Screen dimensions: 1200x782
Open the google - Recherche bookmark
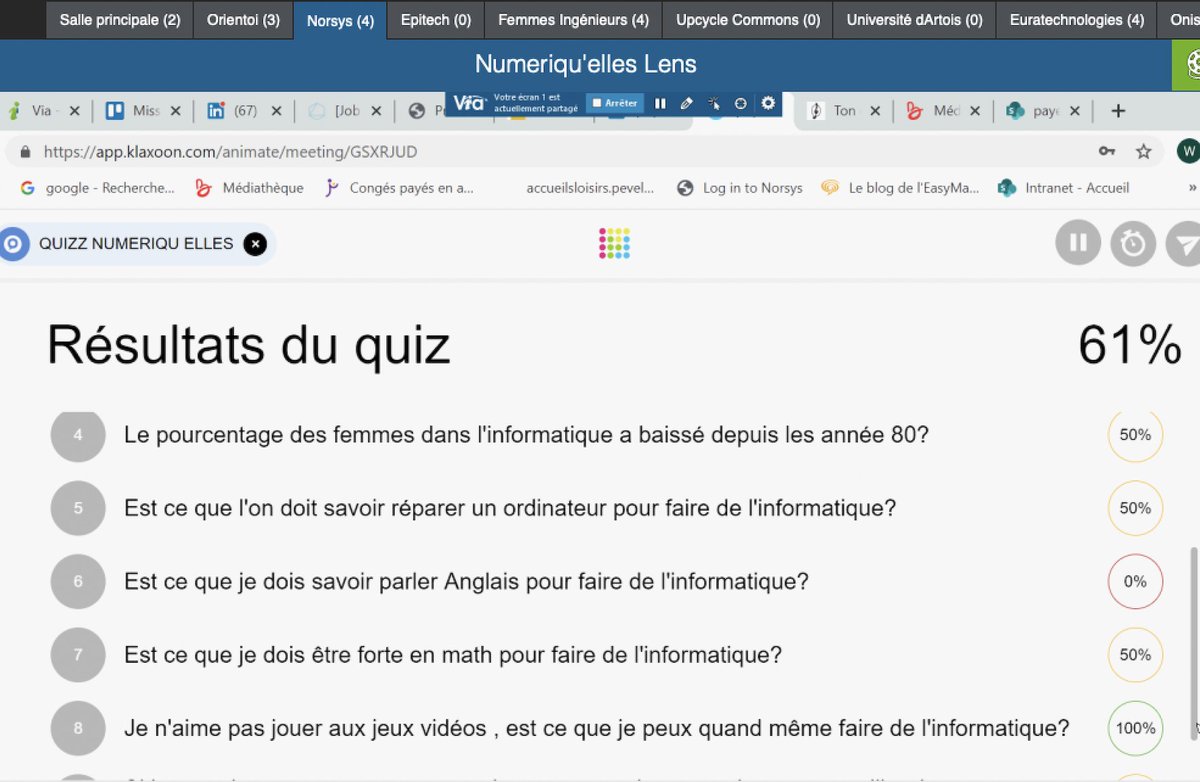pos(97,188)
